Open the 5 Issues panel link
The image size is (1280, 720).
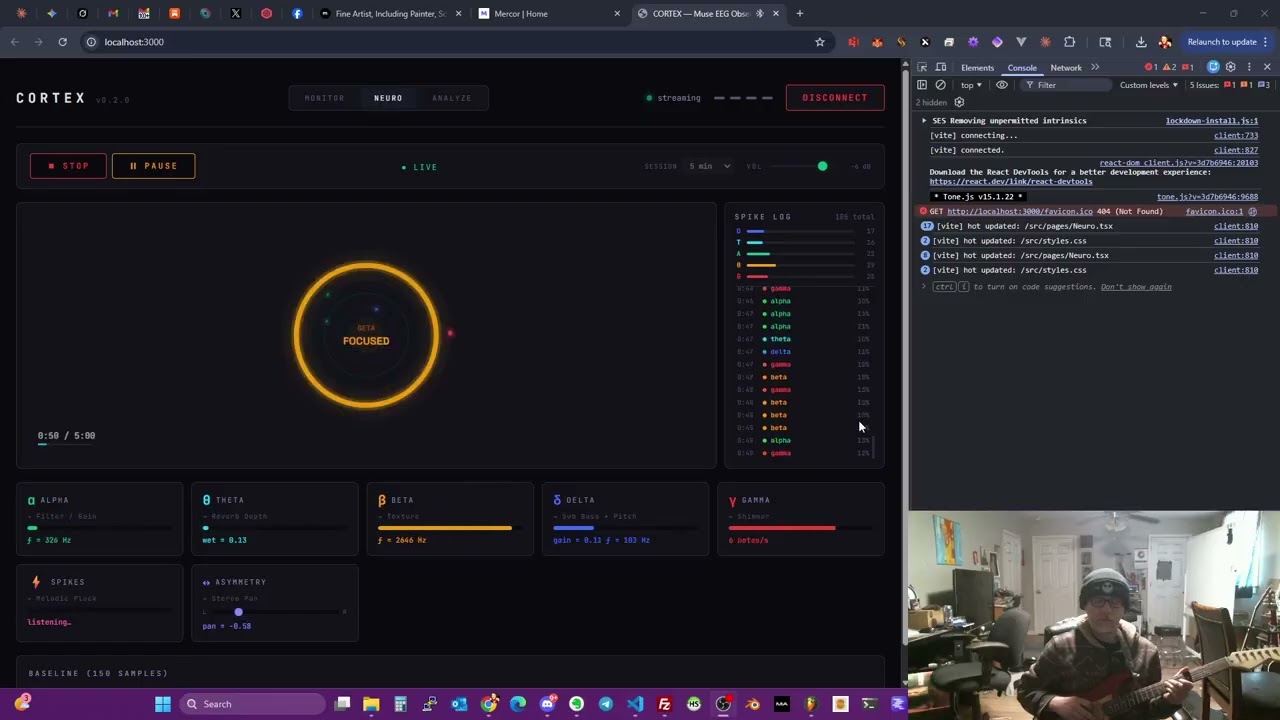pyautogui.click(x=1229, y=85)
